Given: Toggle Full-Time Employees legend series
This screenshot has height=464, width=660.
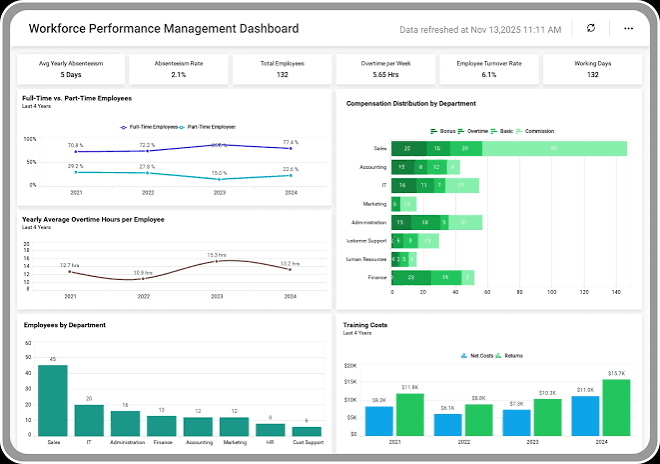Looking at the screenshot, I should click(123, 127).
